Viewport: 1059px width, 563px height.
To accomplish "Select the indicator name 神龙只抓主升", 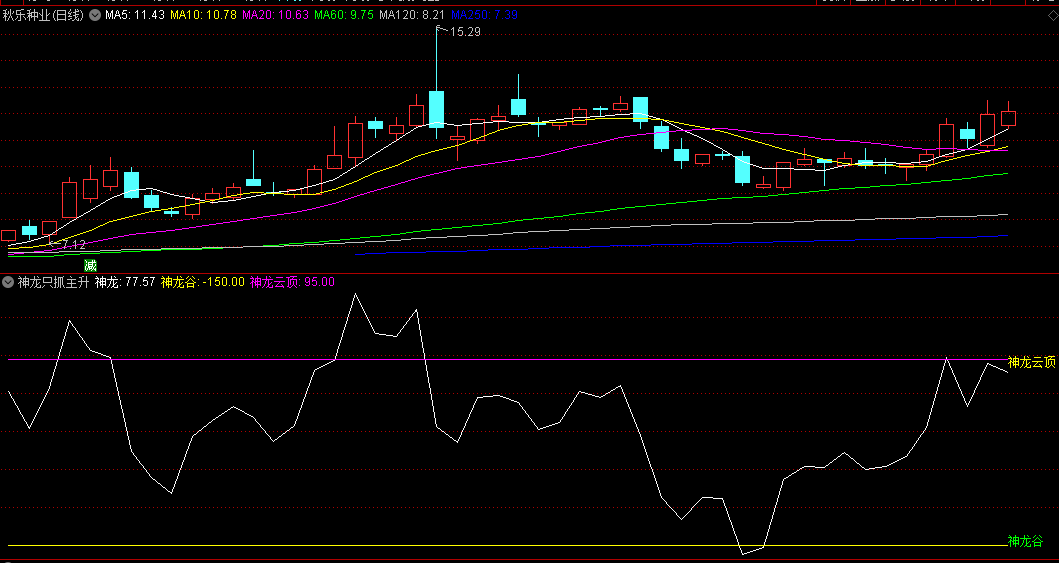I will click(x=53, y=282).
